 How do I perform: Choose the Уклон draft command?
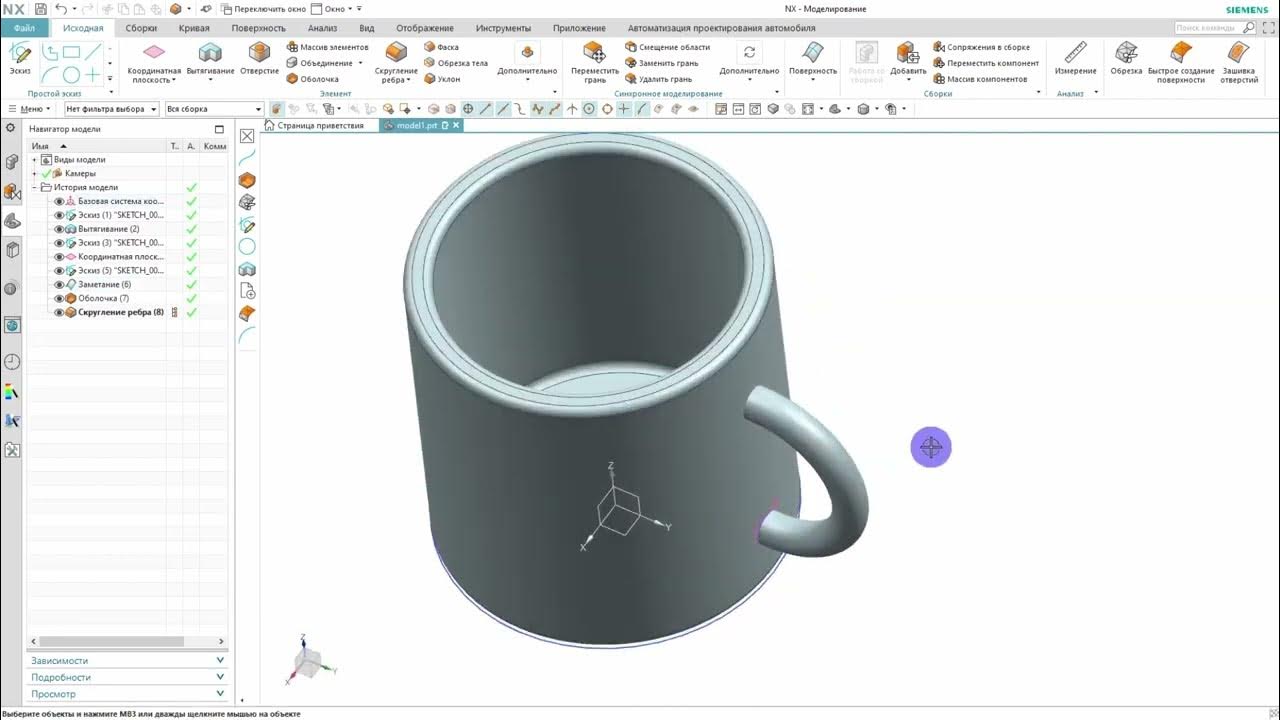tap(442, 79)
